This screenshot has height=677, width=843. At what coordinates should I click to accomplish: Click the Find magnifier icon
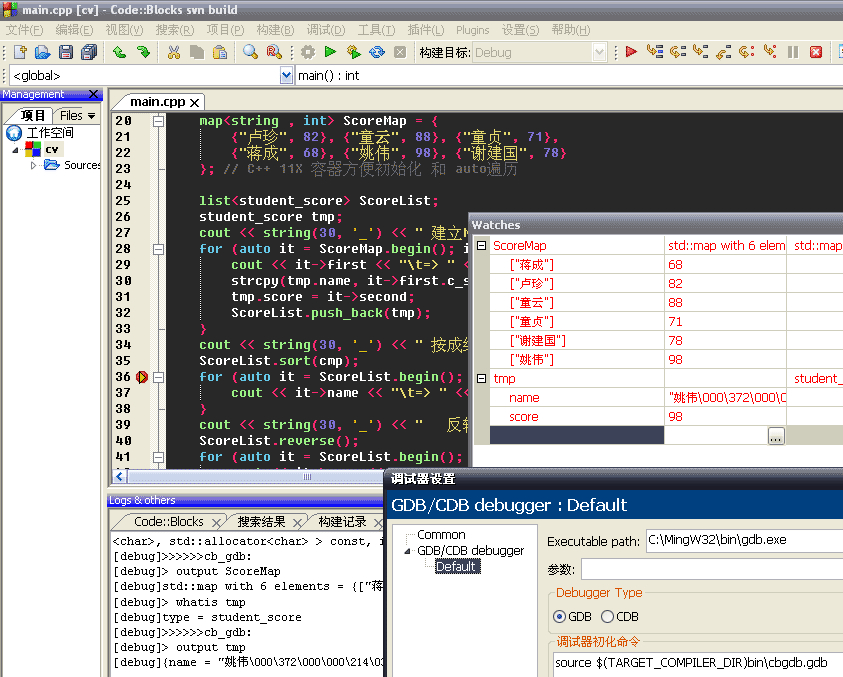pyautogui.click(x=249, y=52)
